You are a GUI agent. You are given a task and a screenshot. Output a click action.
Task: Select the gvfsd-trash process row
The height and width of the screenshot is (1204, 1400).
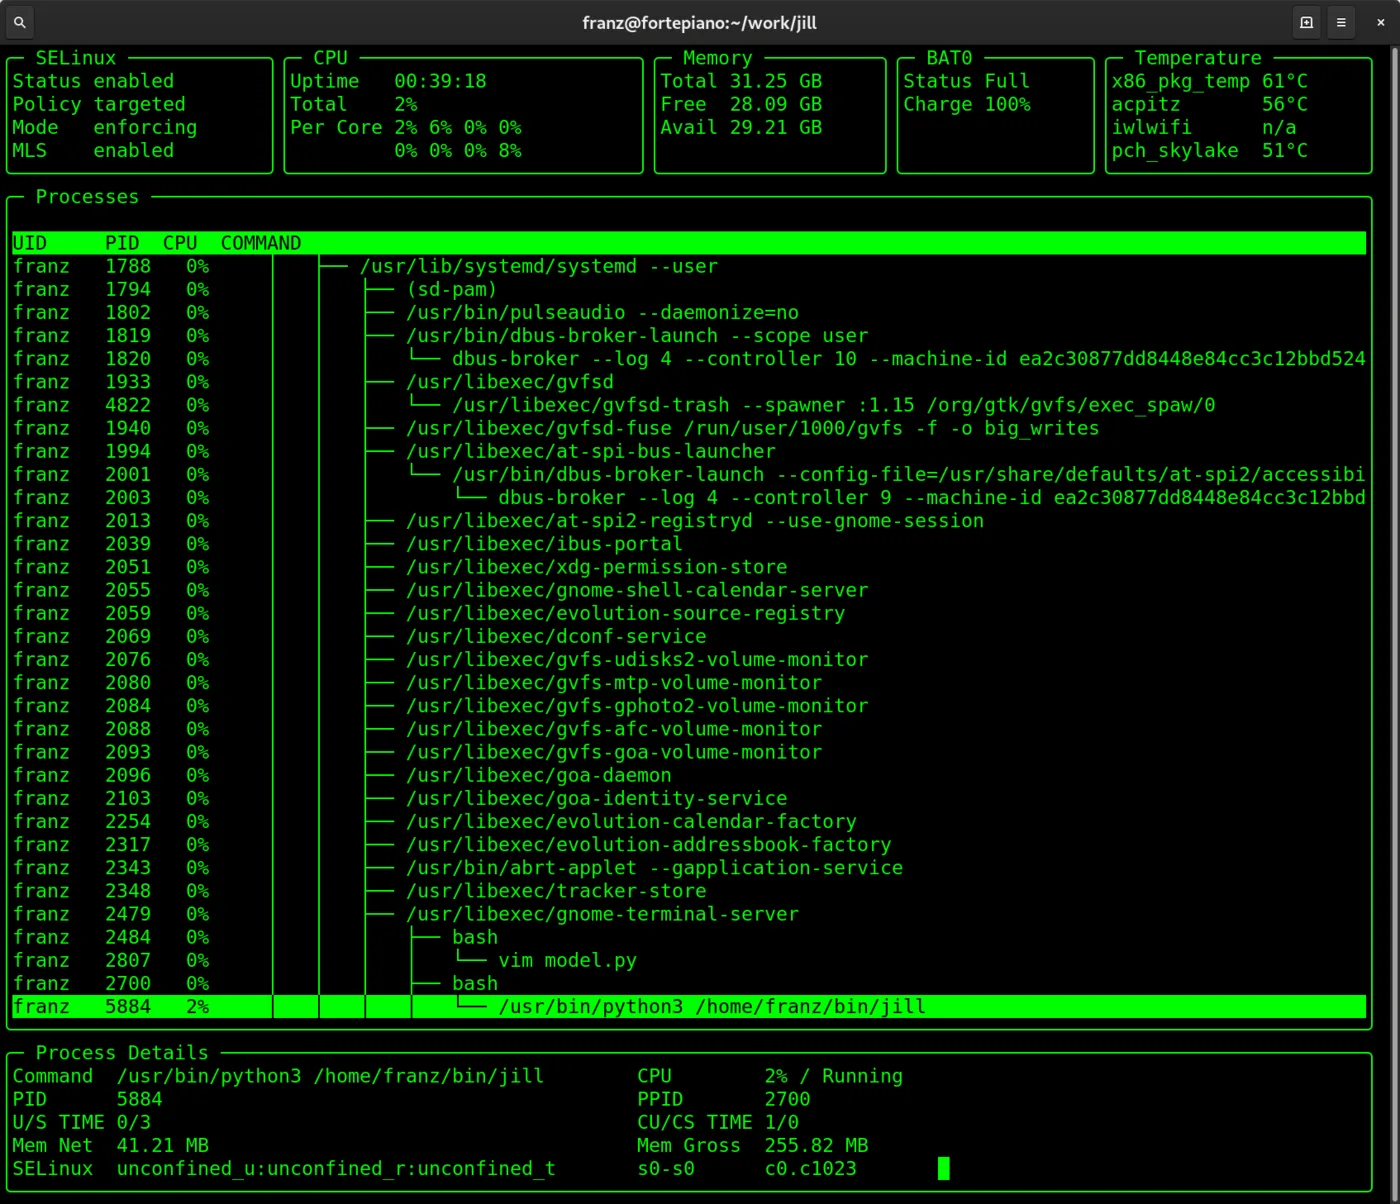point(689,405)
